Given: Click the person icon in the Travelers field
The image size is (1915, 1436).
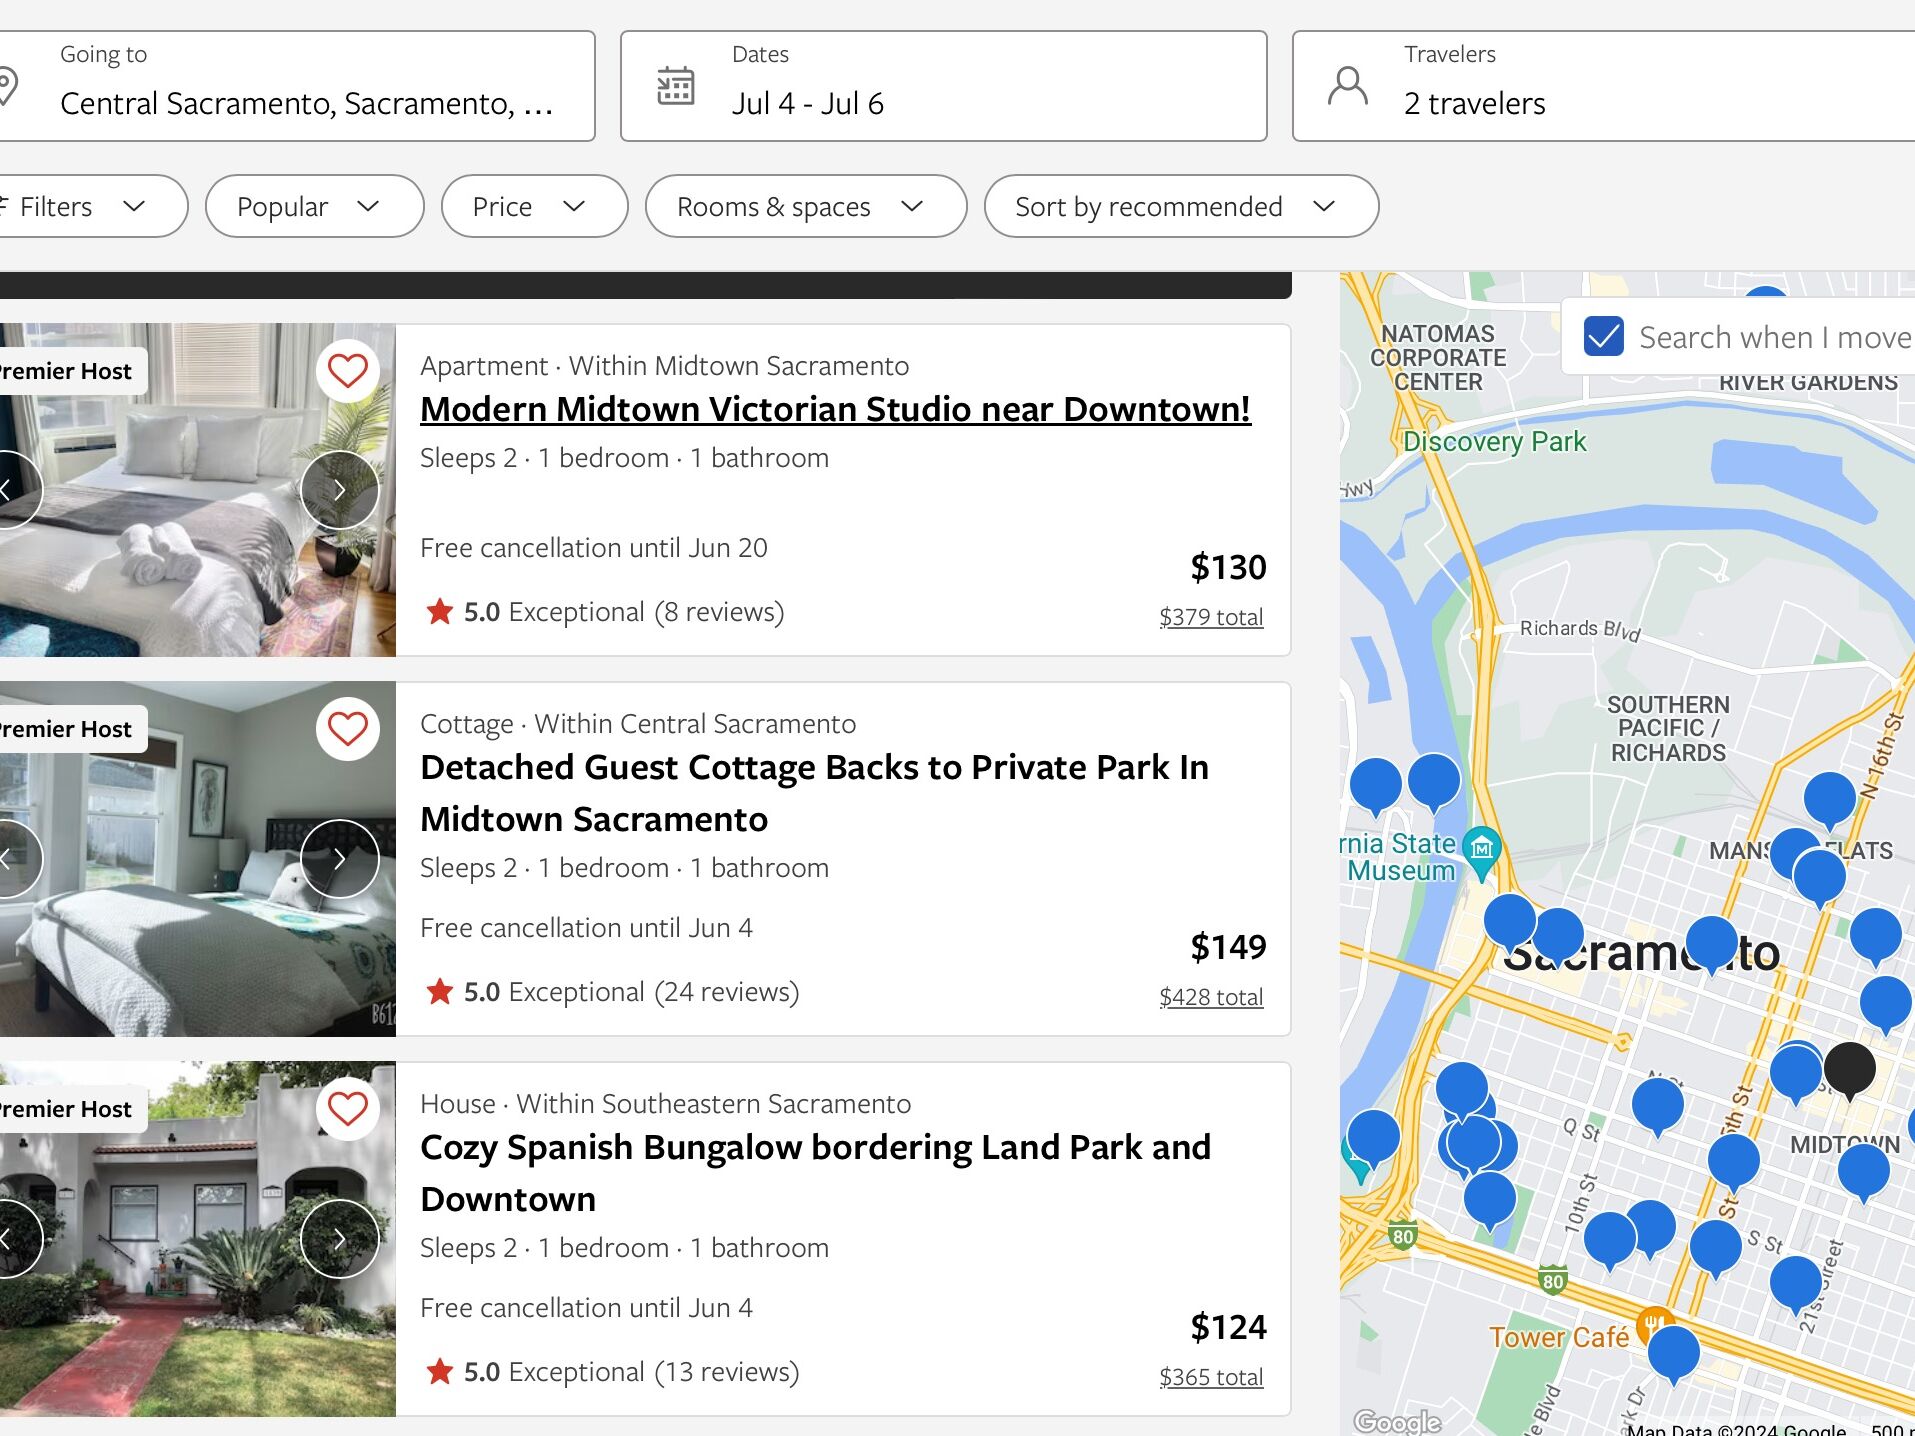Looking at the screenshot, I should pyautogui.click(x=1348, y=86).
